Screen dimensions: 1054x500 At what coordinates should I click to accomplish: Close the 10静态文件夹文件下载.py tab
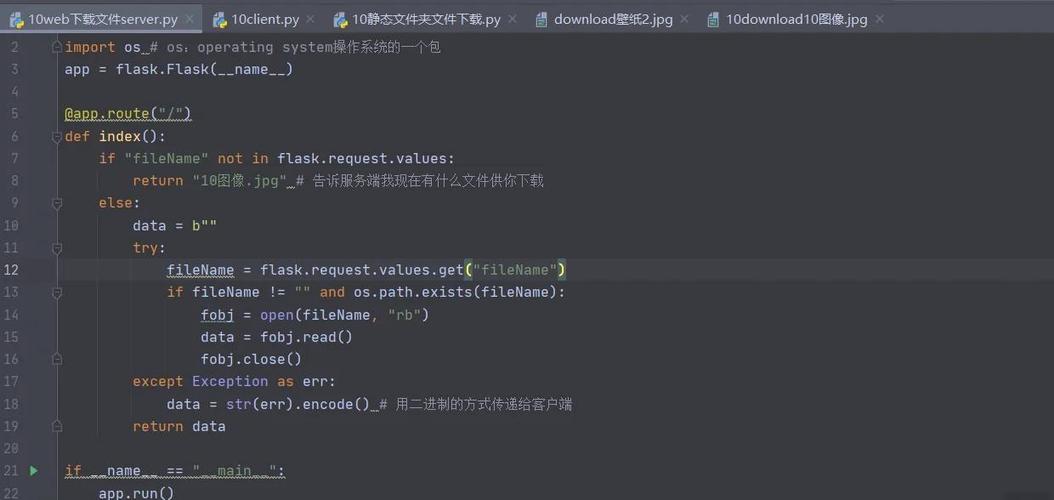pos(514,19)
